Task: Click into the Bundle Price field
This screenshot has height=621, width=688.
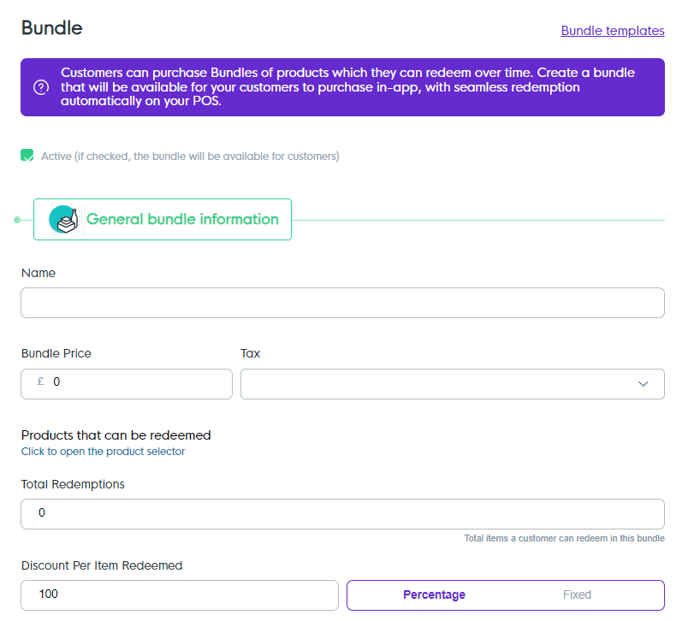Action: point(135,383)
